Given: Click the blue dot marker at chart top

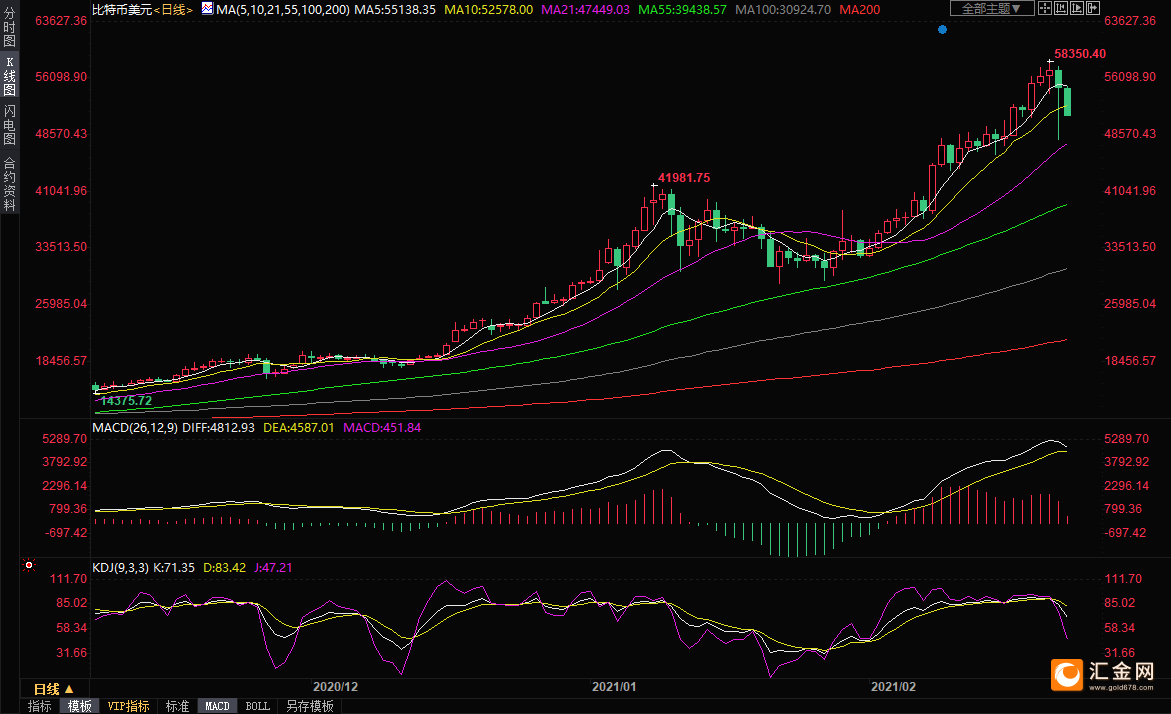Looking at the screenshot, I should click(942, 30).
